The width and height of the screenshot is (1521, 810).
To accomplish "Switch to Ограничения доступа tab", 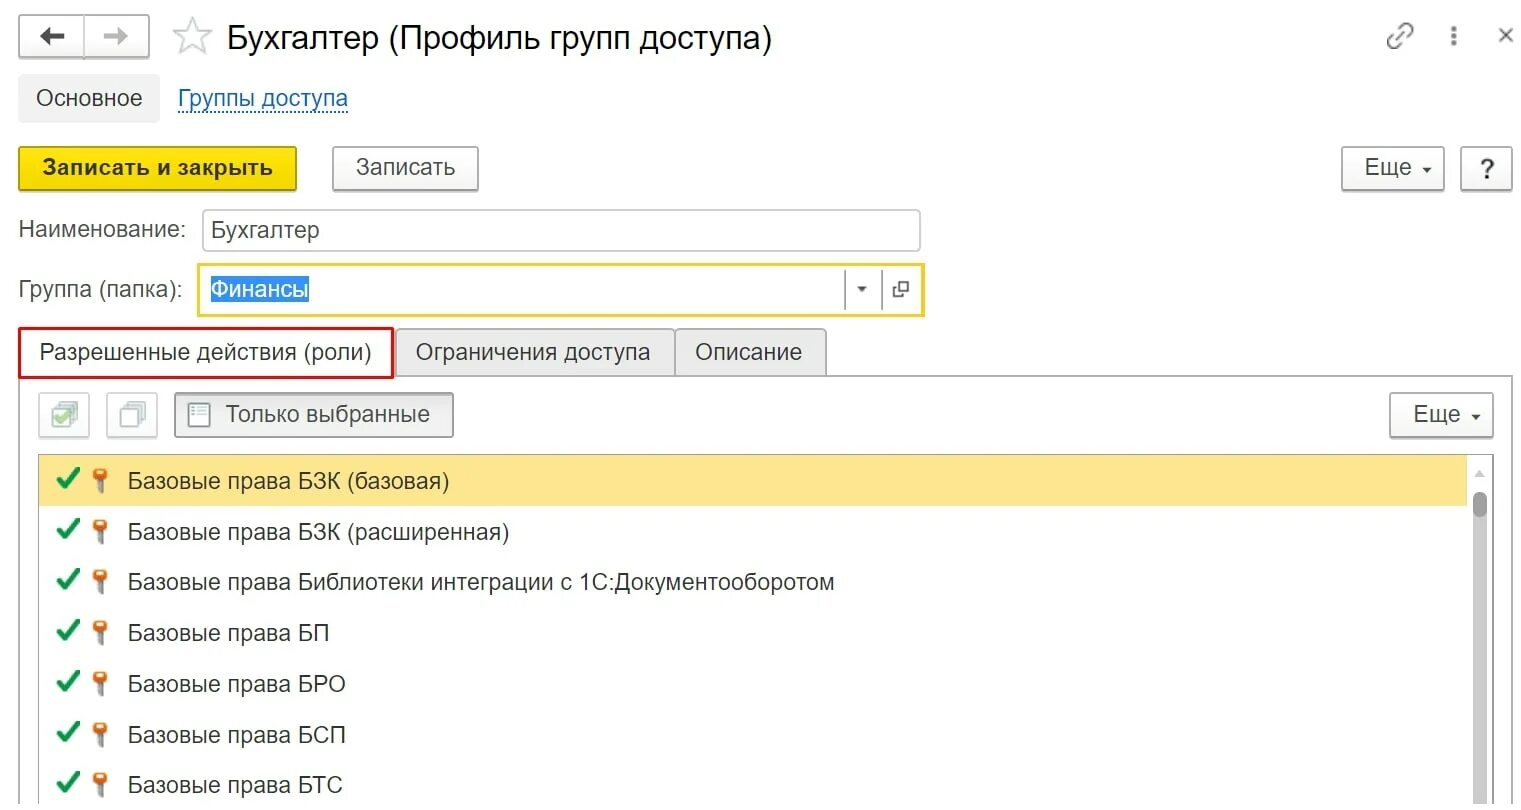I will point(534,353).
